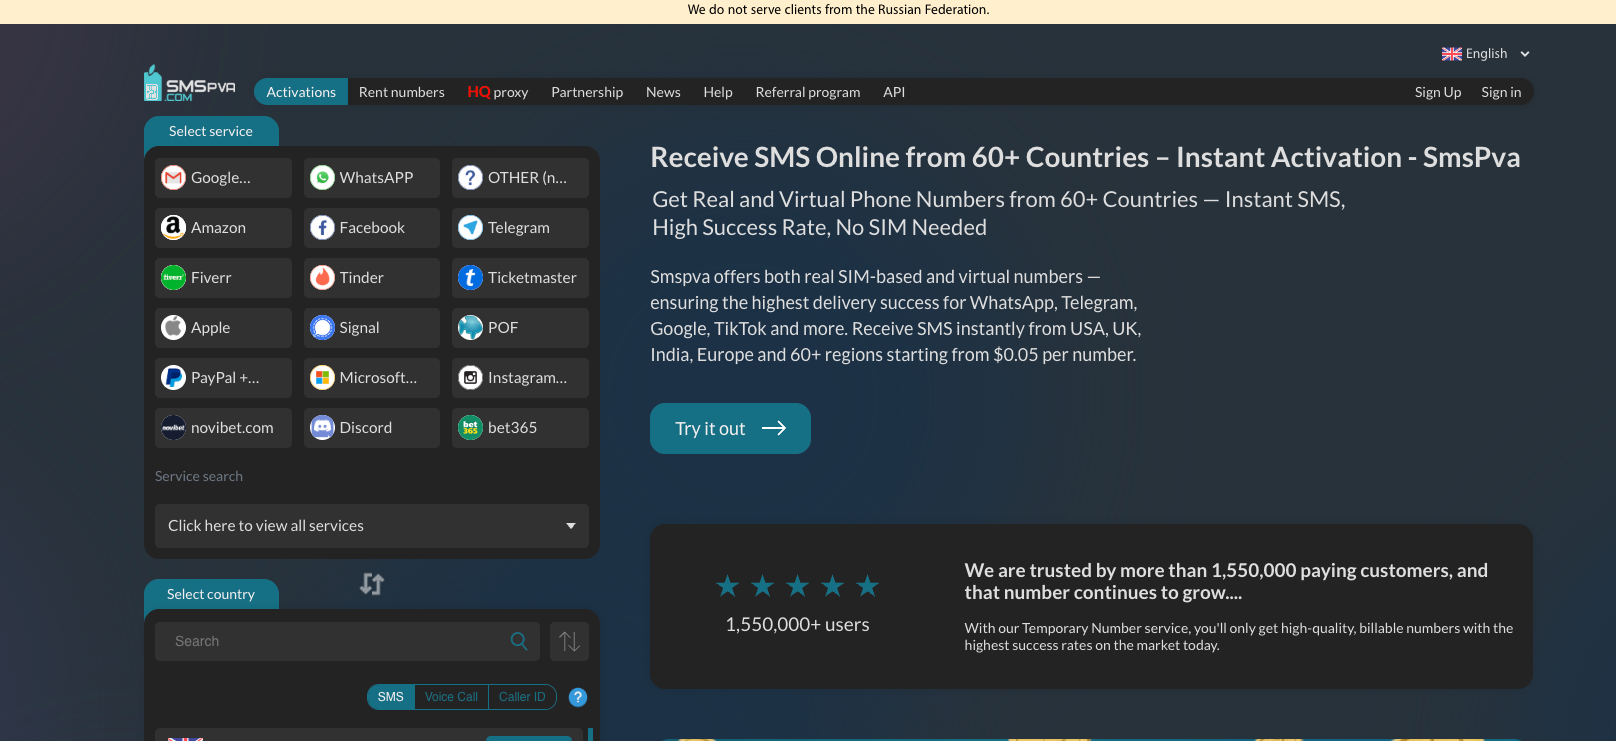This screenshot has width=1616, height=741.
Task: Select the Tinder flame icon
Action: 322,278
